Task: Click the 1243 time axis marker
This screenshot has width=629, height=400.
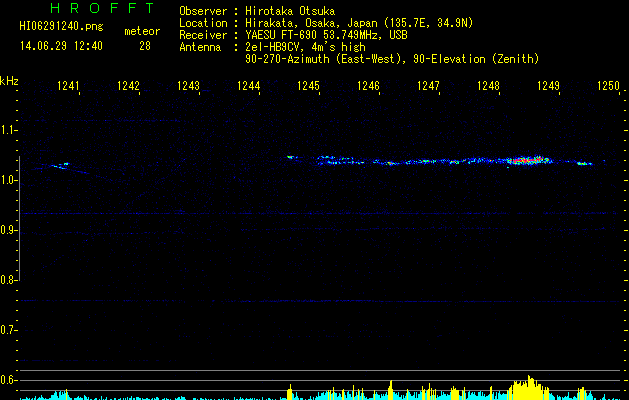Action: tap(188, 85)
